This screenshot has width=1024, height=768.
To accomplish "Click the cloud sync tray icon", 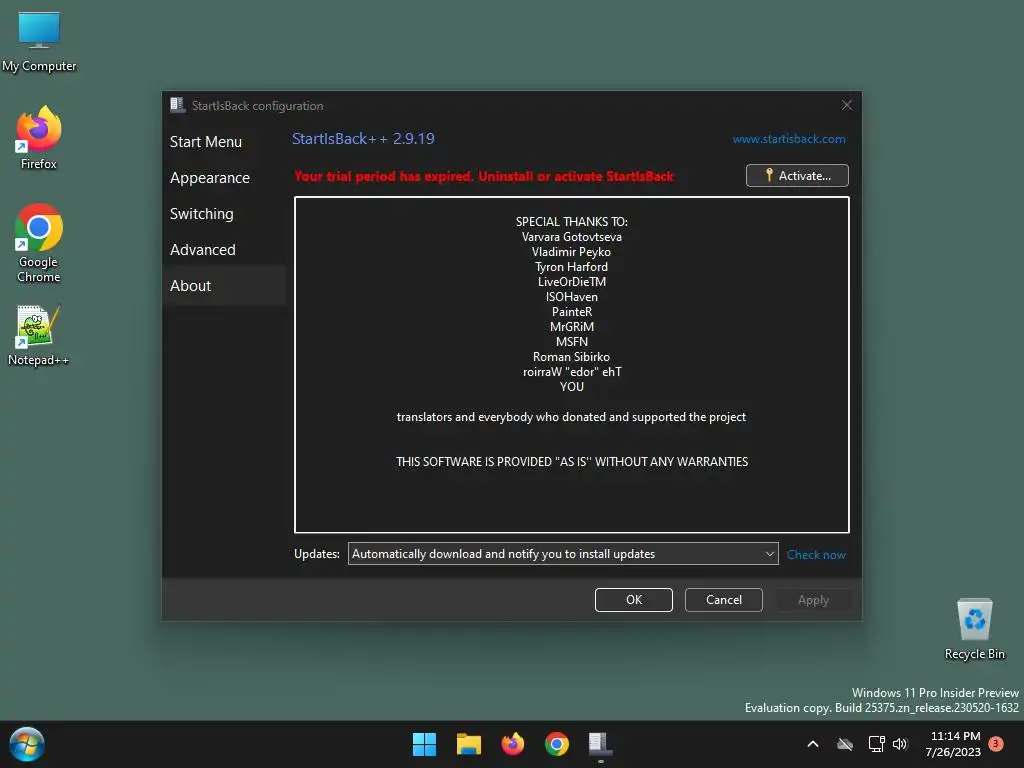I will 845,744.
